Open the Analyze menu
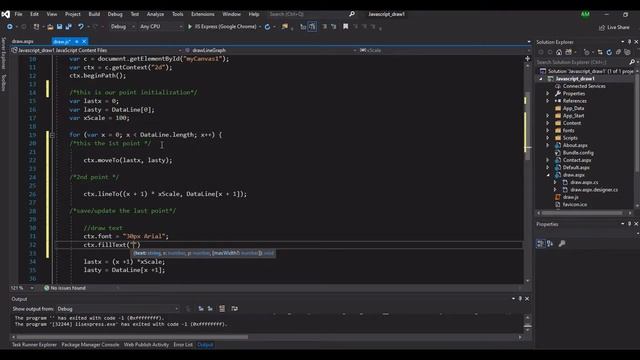This screenshot has width=640, height=360. tap(155, 14)
